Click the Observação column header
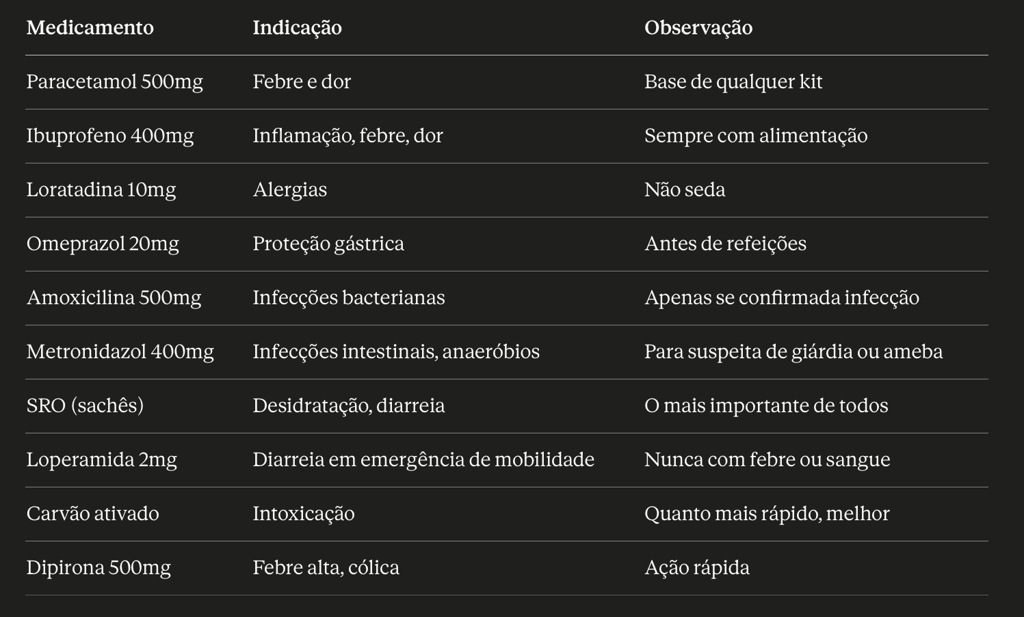1024x617 pixels. (x=698, y=27)
